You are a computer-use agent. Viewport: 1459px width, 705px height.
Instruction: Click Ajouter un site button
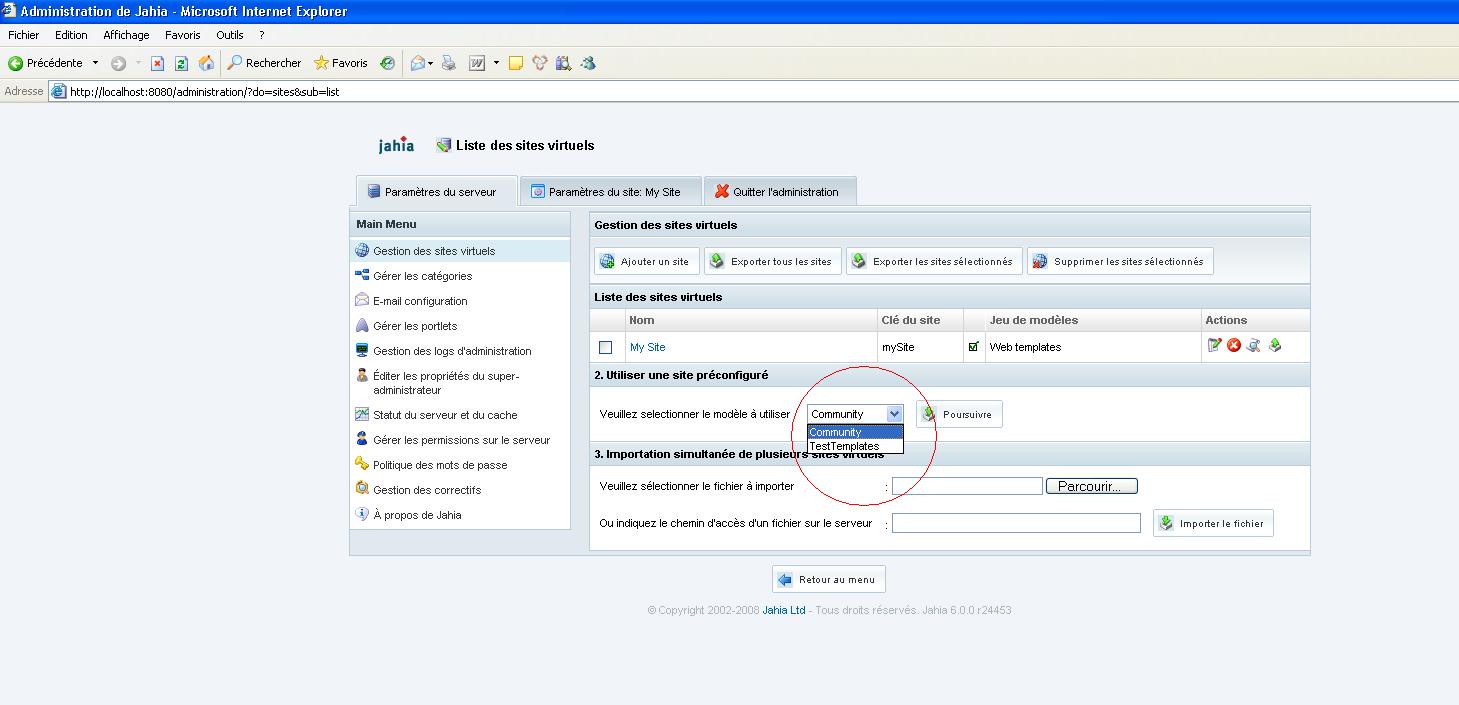click(x=646, y=262)
